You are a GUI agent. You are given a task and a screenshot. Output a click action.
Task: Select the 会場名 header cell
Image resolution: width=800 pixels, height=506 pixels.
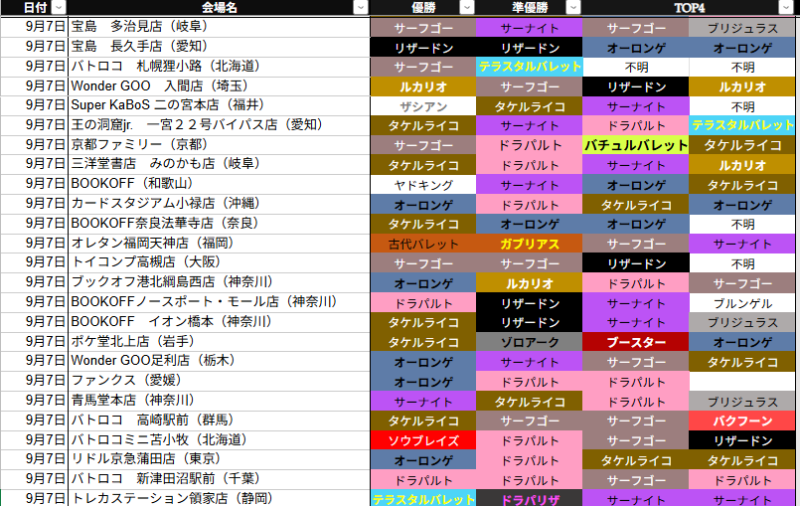tap(219, 7)
